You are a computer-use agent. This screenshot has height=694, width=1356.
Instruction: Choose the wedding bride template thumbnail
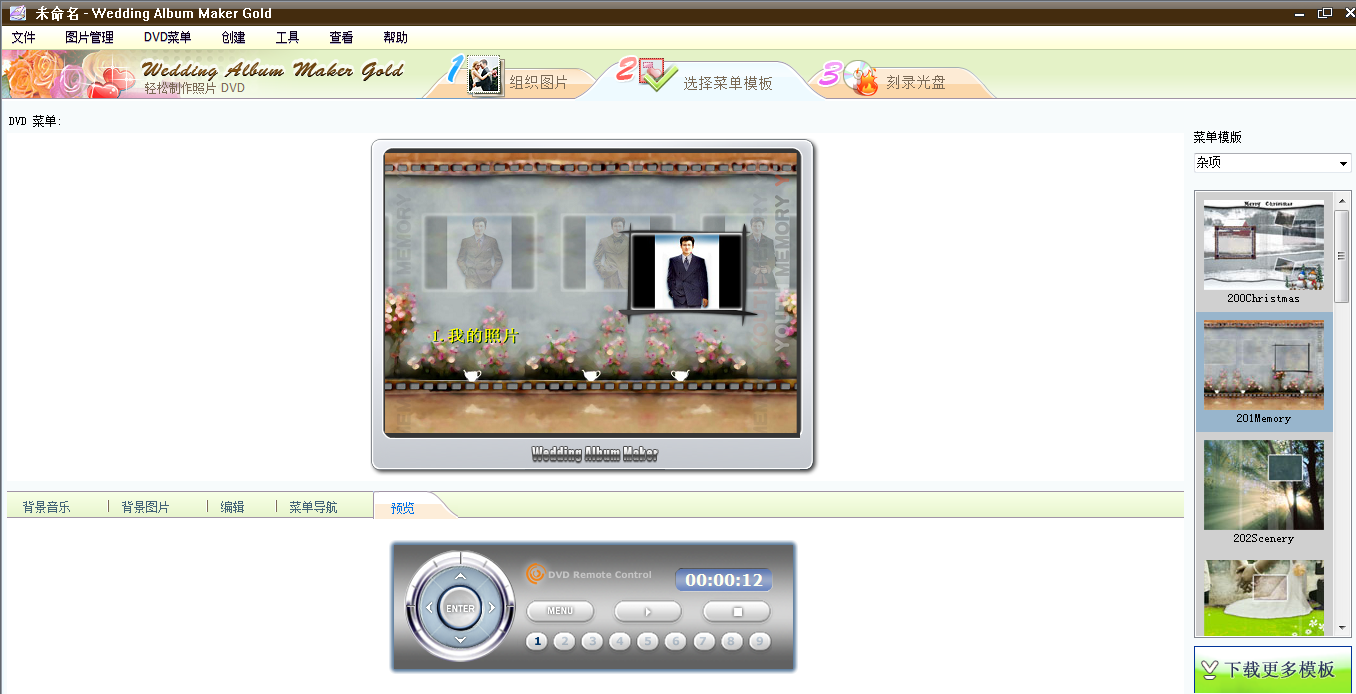coord(1264,598)
